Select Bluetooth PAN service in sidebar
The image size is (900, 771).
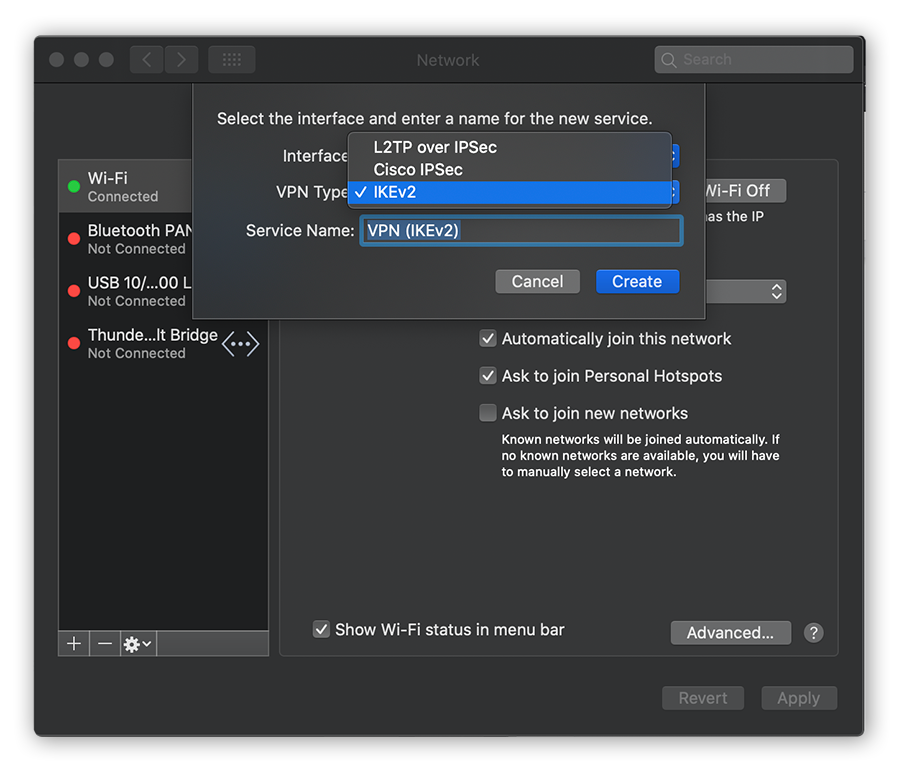(125, 239)
